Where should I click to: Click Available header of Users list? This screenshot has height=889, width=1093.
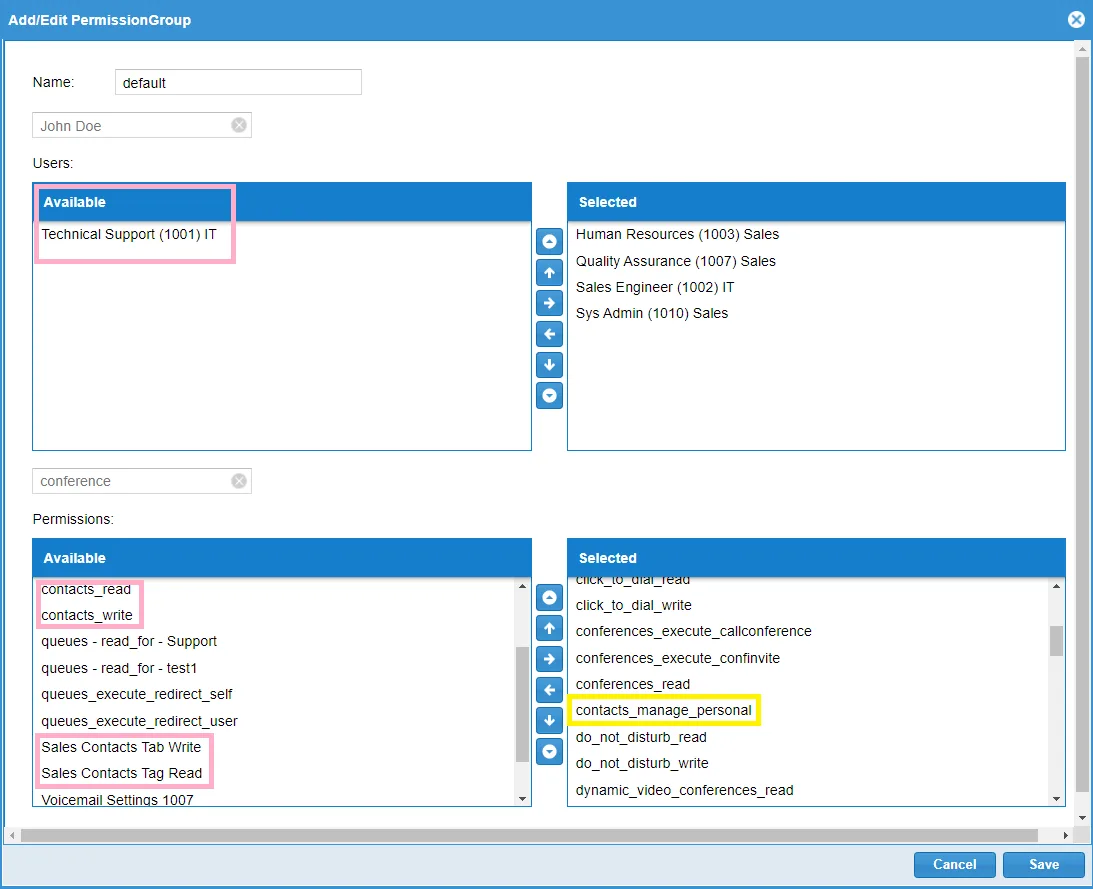[282, 202]
